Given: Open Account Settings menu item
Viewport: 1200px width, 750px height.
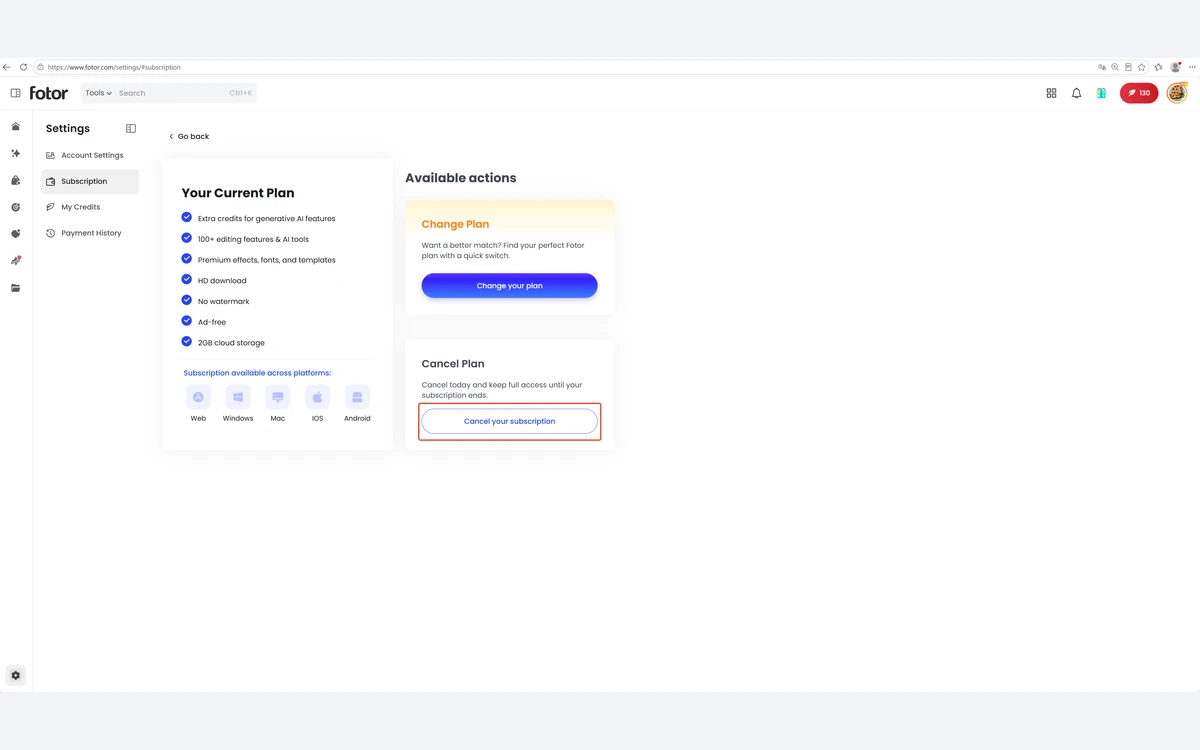Looking at the screenshot, I should coord(90,155).
